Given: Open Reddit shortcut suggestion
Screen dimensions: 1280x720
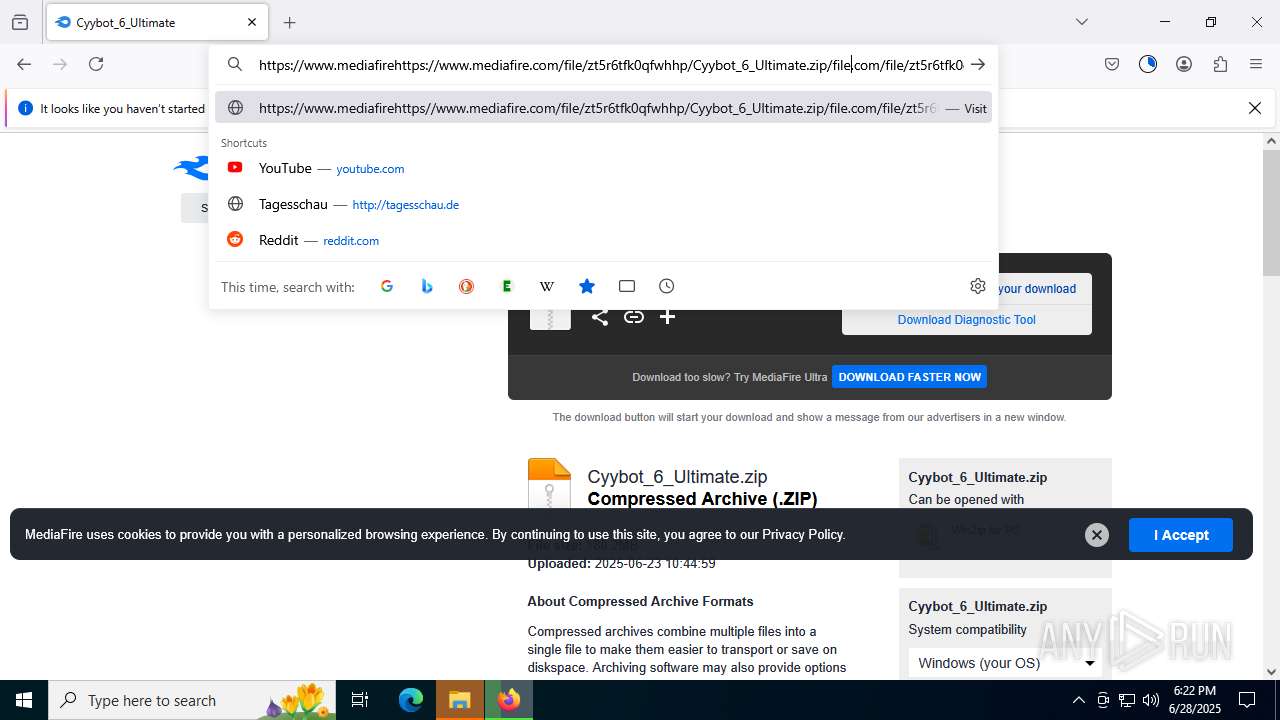Looking at the screenshot, I should (x=603, y=240).
